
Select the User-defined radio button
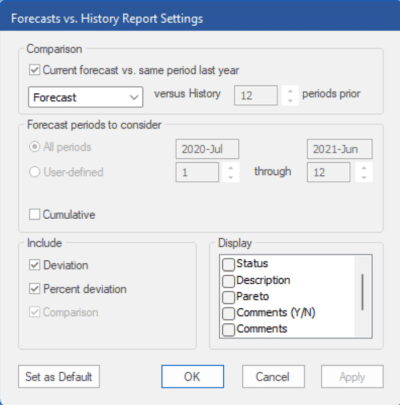[x=35, y=172]
